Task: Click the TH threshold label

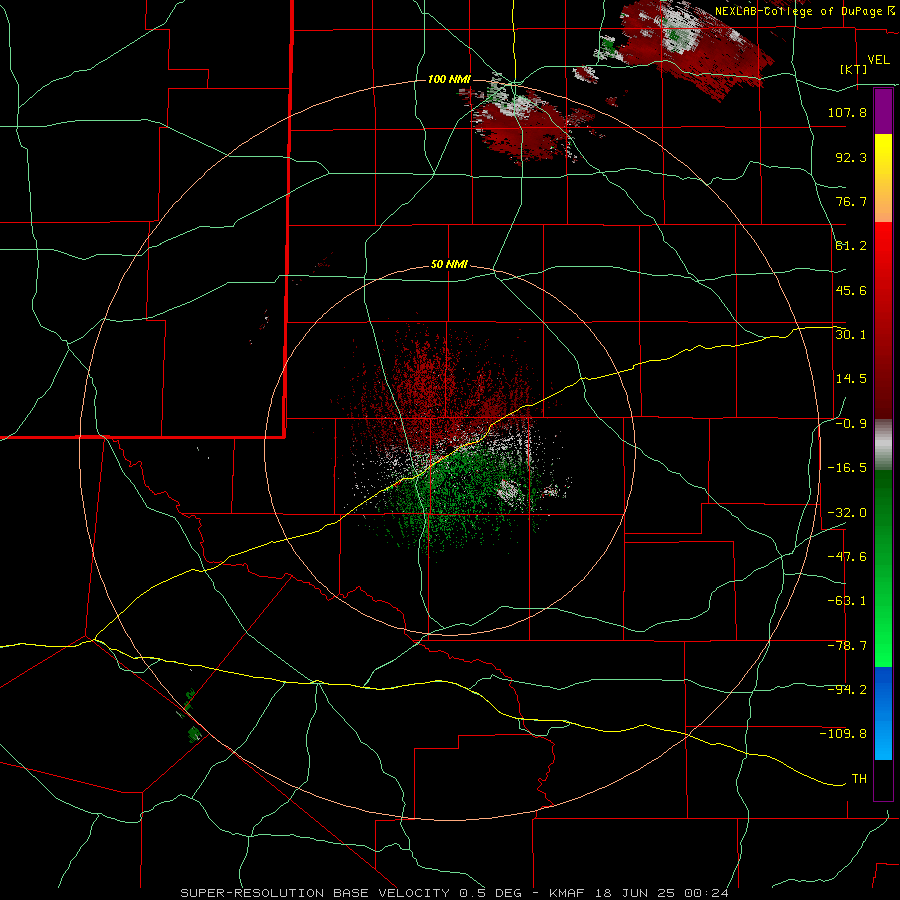Action: [859, 779]
